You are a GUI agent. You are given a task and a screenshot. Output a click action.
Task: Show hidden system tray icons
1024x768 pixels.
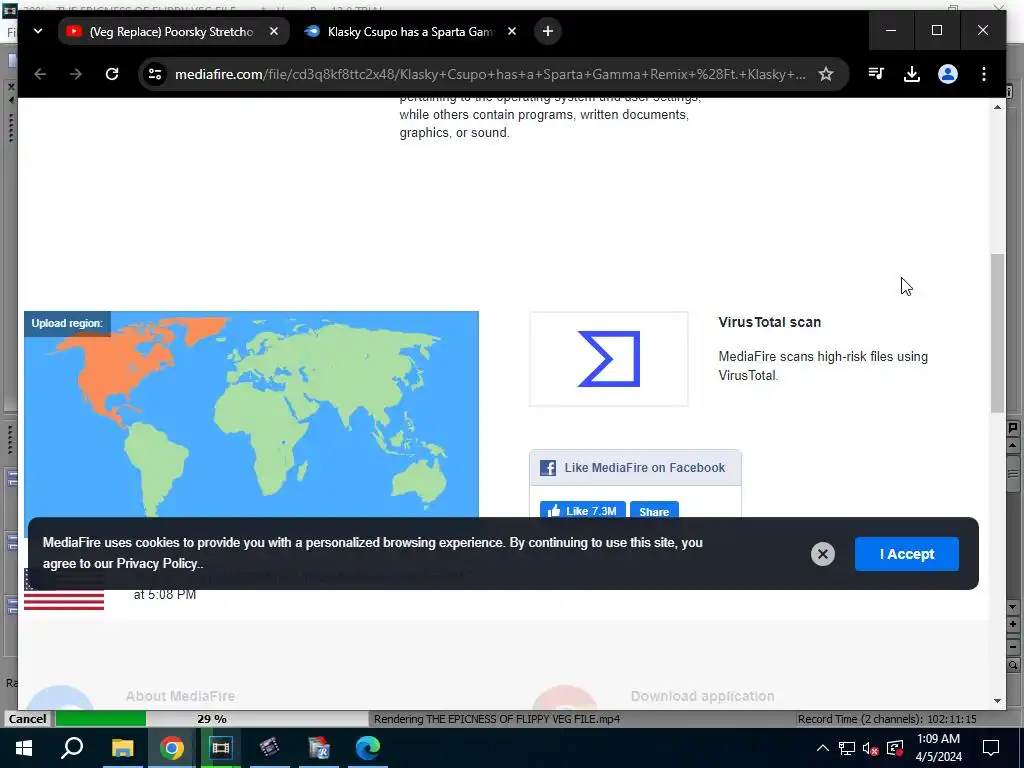pyautogui.click(x=823, y=748)
